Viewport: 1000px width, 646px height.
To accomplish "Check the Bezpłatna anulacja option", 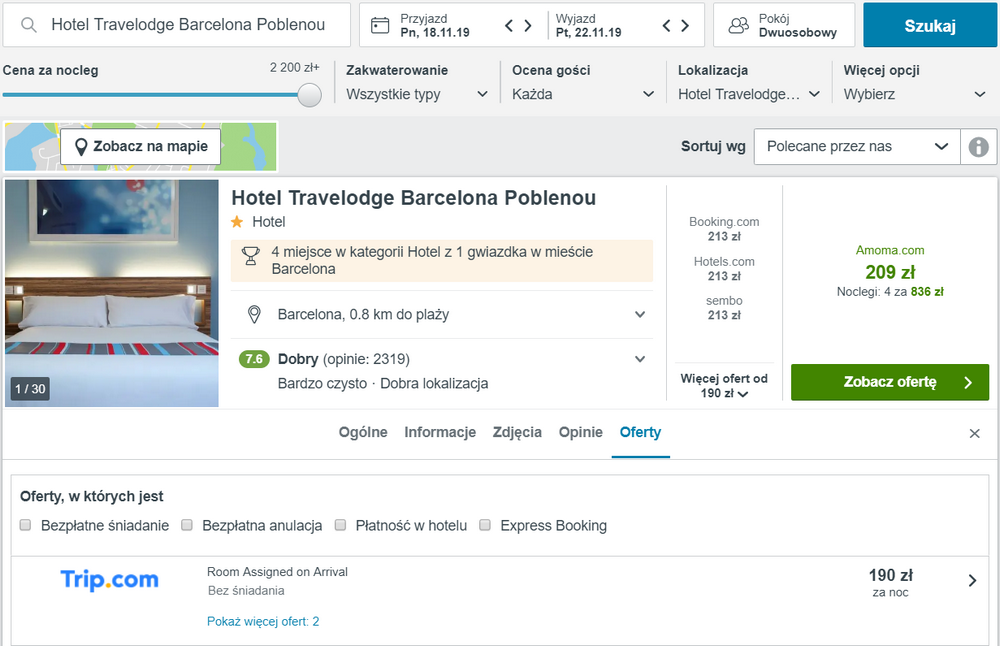I will pos(187,525).
